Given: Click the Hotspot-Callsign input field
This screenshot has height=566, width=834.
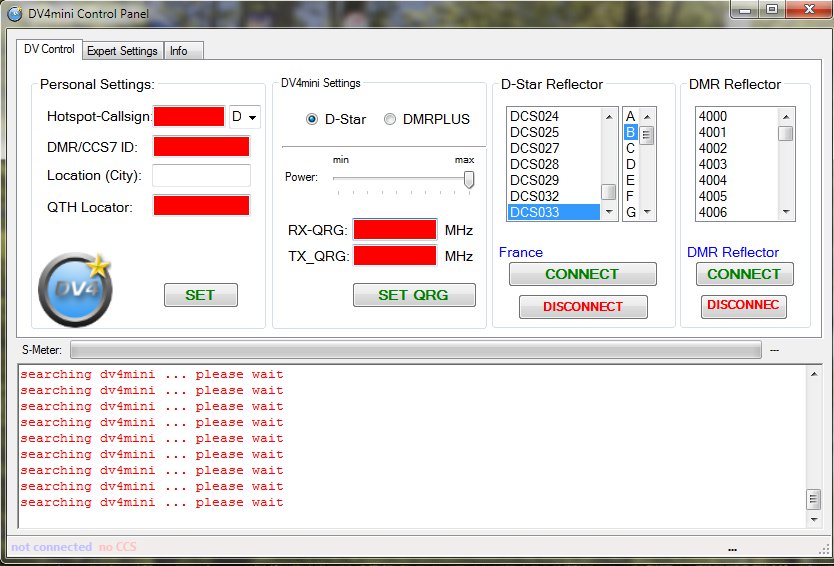Looking at the screenshot, I should tap(189, 117).
